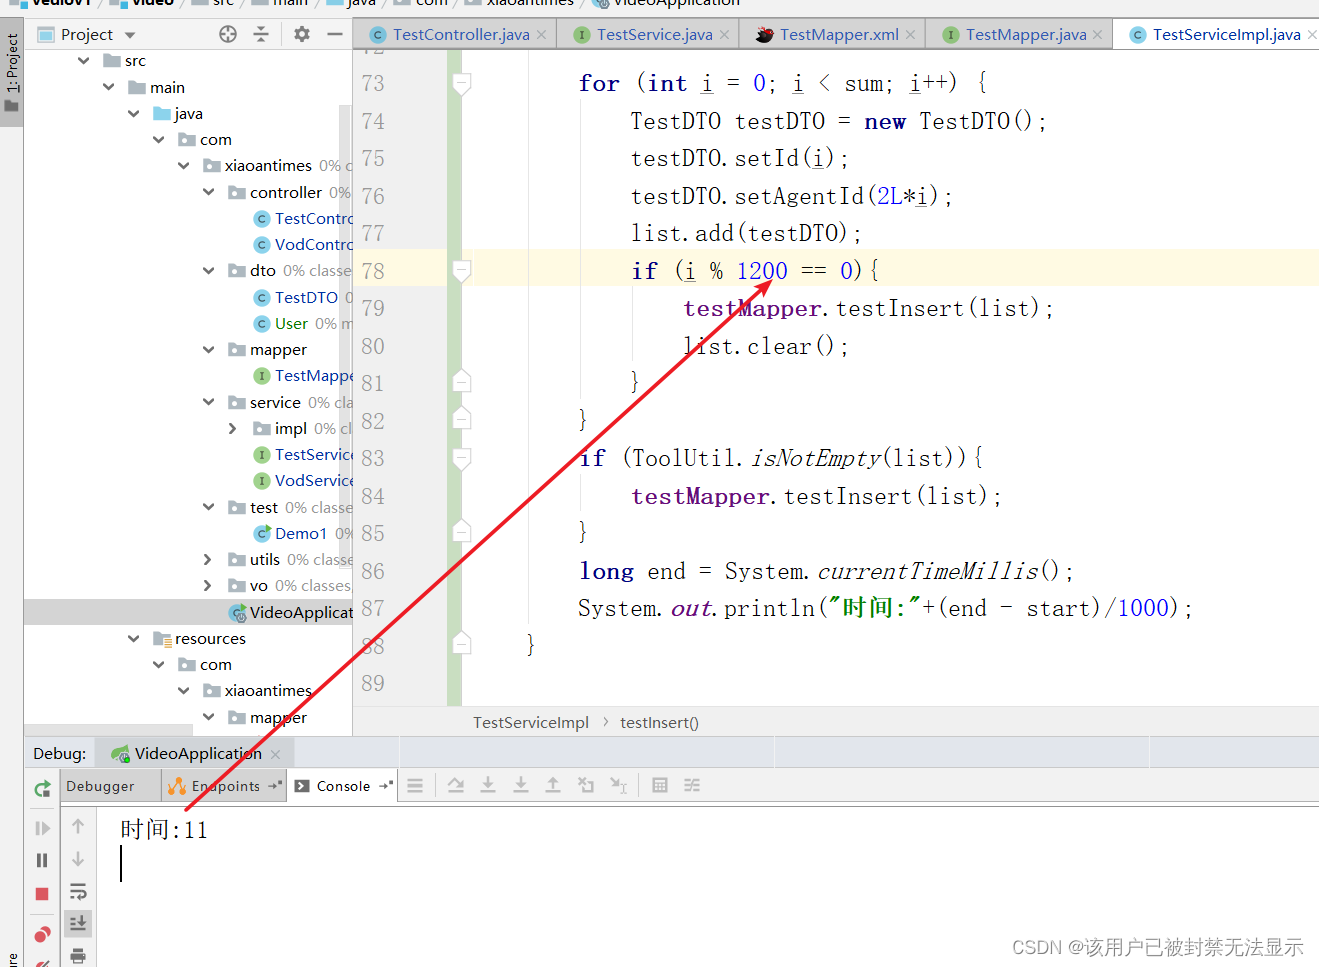Select User class in project tree
The height and width of the screenshot is (967, 1319).
tap(291, 323)
